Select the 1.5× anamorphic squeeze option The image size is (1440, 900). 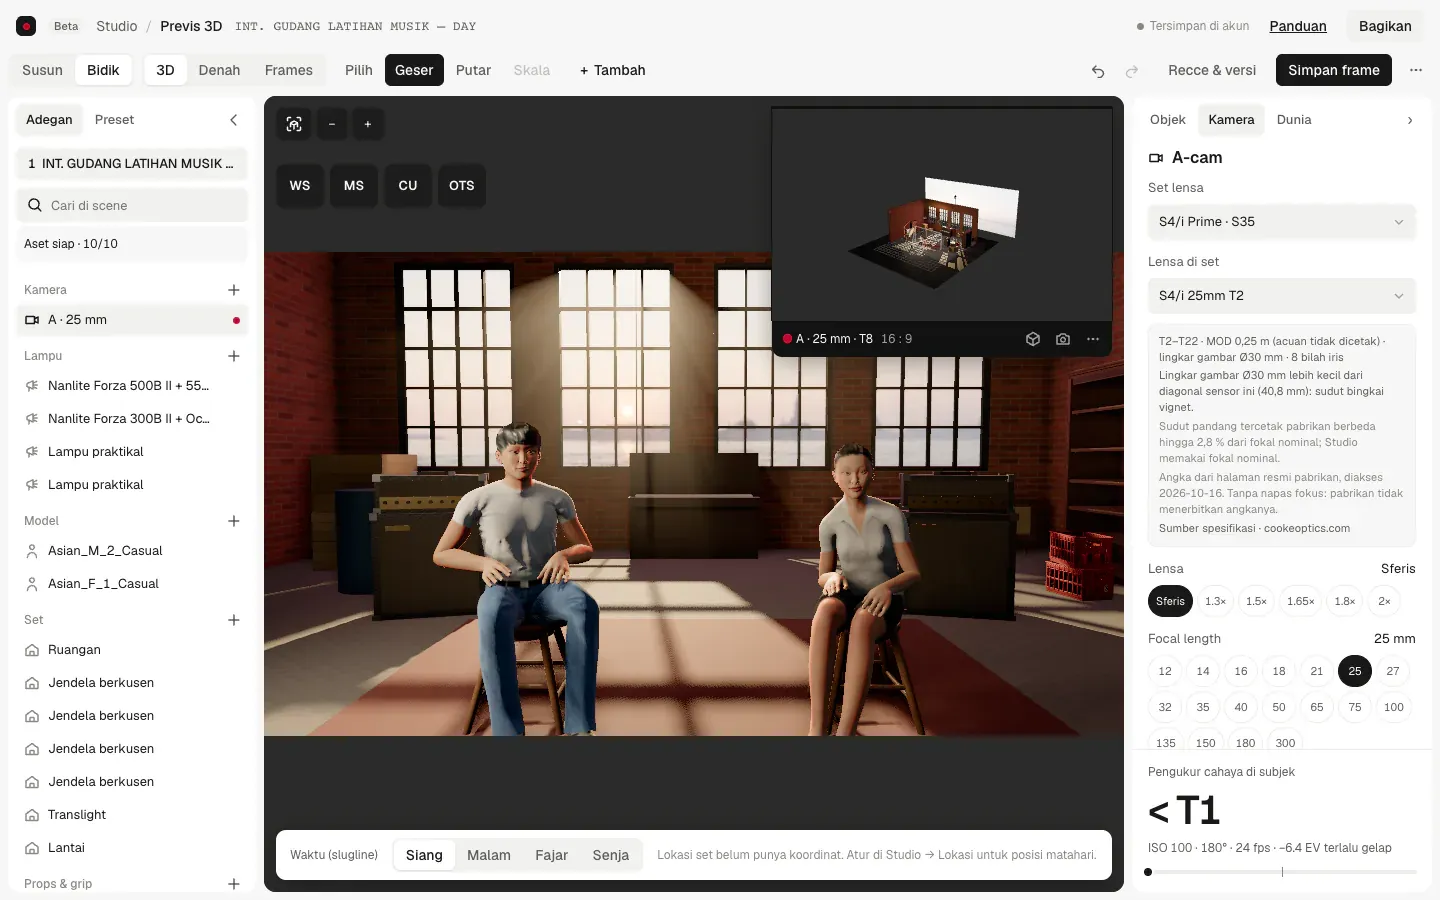pos(1256,601)
